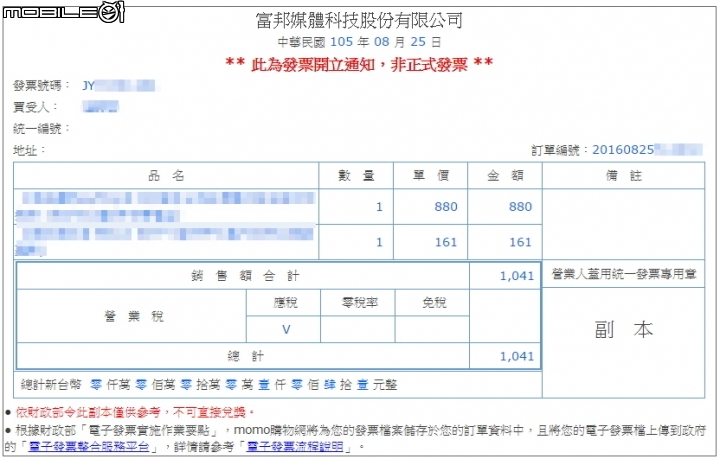Click the 銷售額合計 label
This screenshot has width=720, height=459.
(x=245, y=276)
